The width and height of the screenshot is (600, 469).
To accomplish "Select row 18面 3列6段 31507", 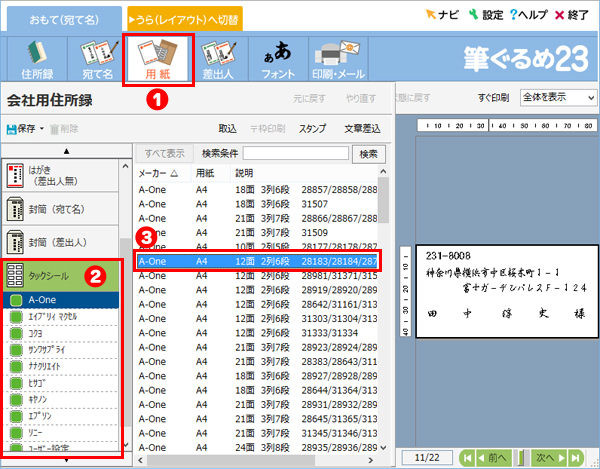I will (x=256, y=204).
